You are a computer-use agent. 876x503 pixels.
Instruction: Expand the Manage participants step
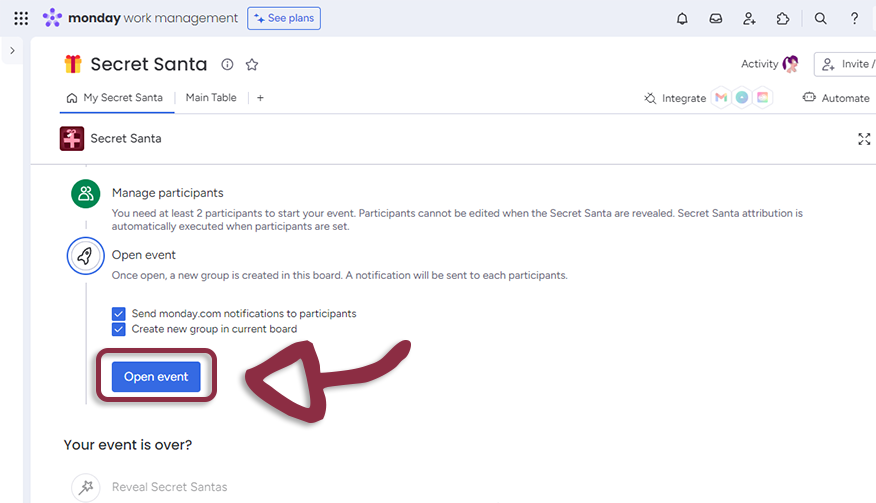tap(167, 192)
